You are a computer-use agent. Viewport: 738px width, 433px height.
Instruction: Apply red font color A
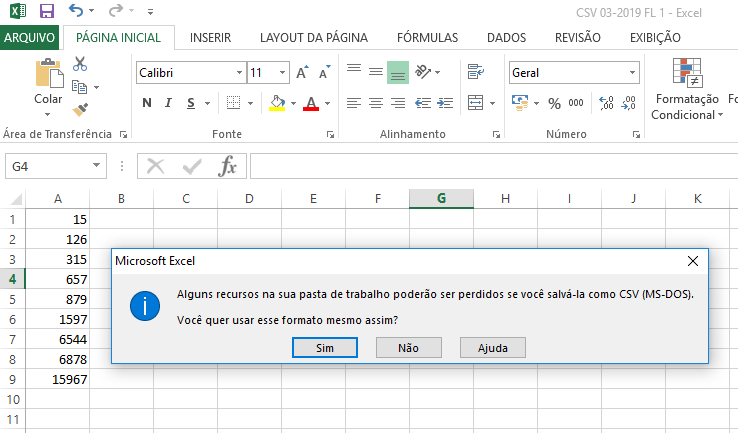coord(311,103)
